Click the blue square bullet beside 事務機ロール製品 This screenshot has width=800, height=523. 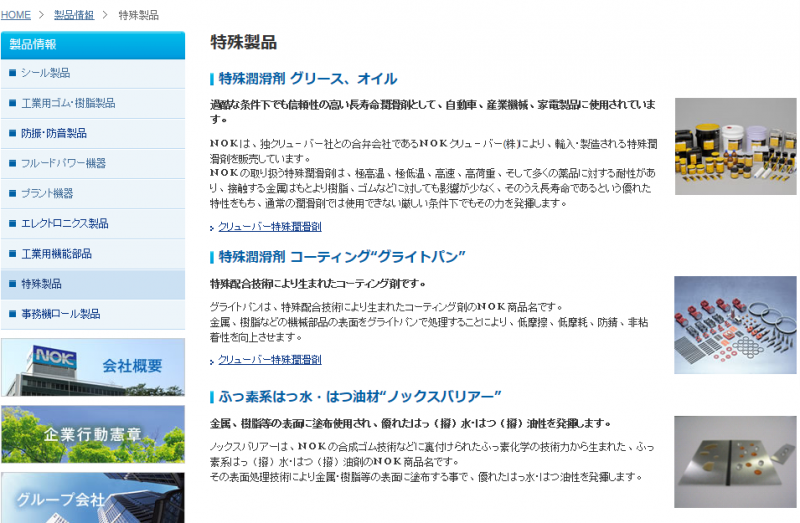click(13, 314)
